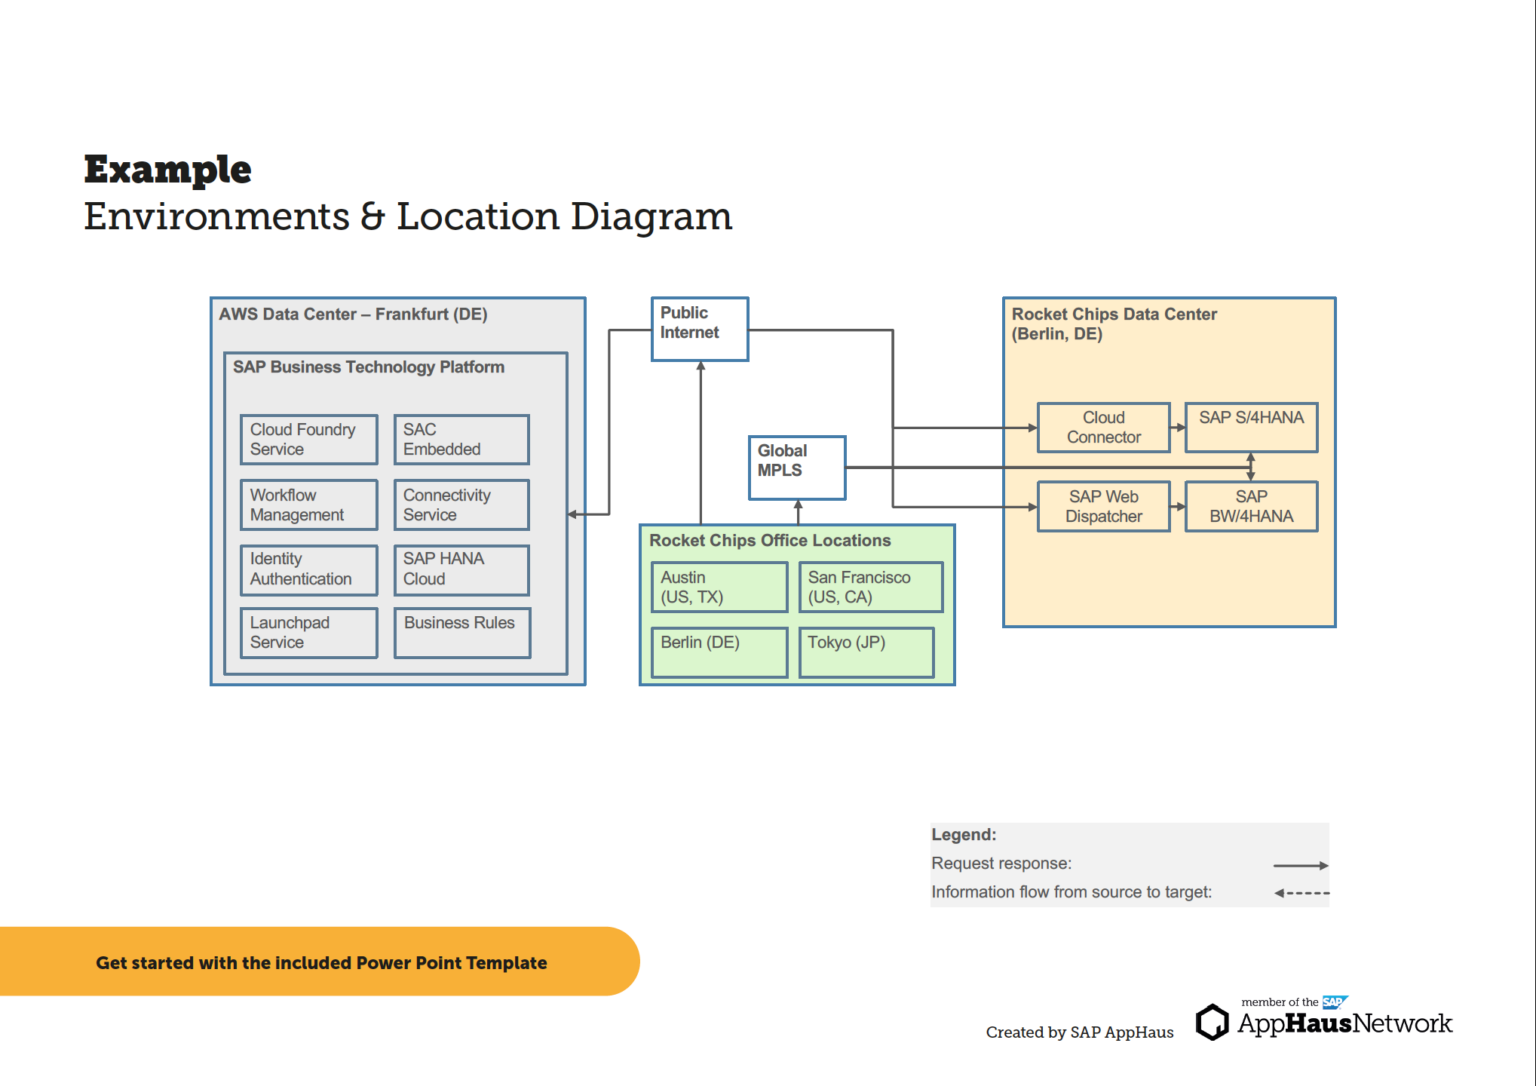The width and height of the screenshot is (1536, 1086).
Task: Click the SAP S/4HANA component
Action: (1250, 427)
